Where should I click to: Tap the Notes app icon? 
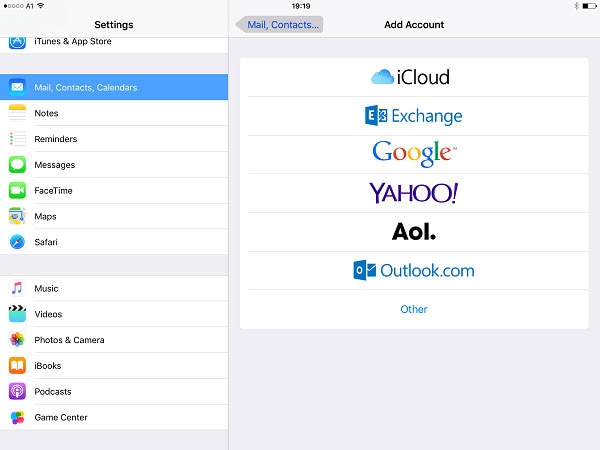17,113
